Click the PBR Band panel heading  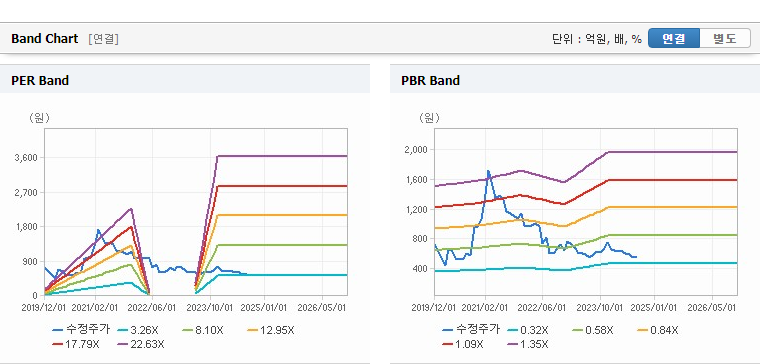click(430, 80)
